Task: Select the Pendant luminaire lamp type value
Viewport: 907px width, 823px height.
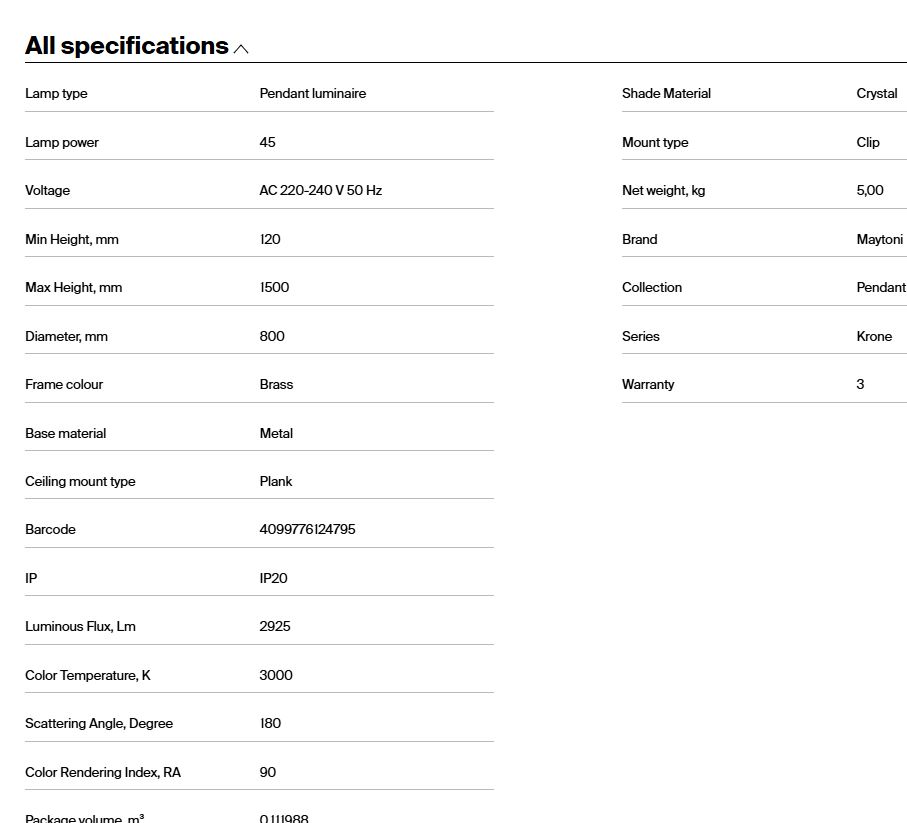Action: point(312,94)
